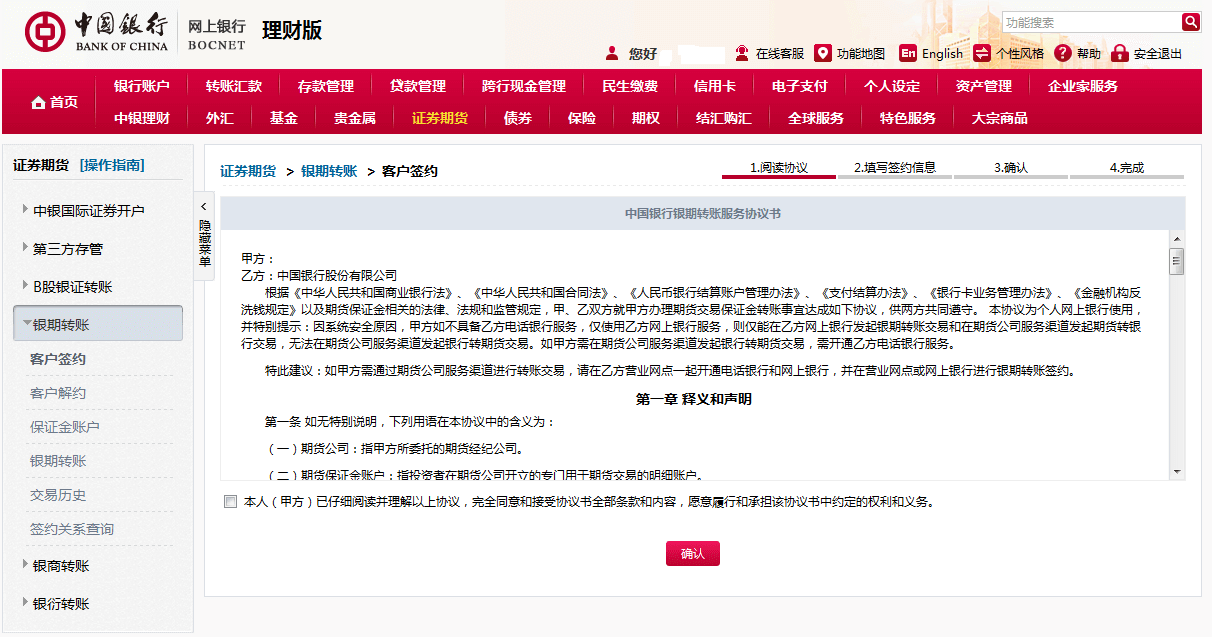Open the 保险 menu
This screenshot has height=637, width=1212.
582,118
